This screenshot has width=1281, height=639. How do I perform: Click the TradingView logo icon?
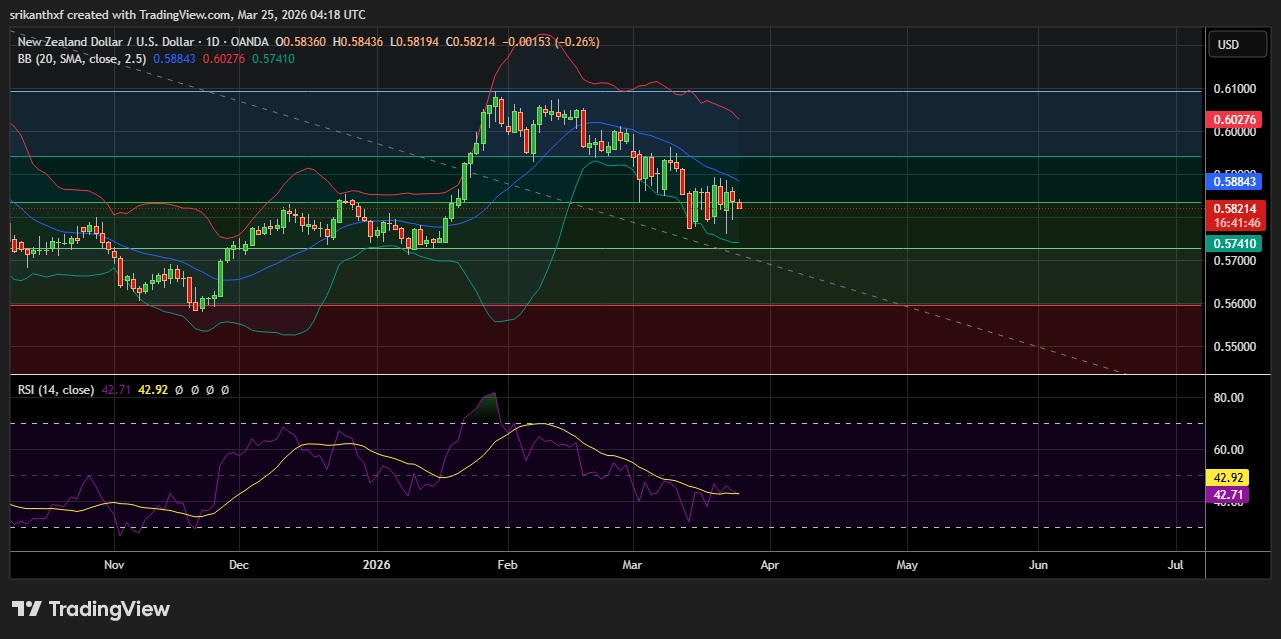pyautogui.click(x=27, y=609)
